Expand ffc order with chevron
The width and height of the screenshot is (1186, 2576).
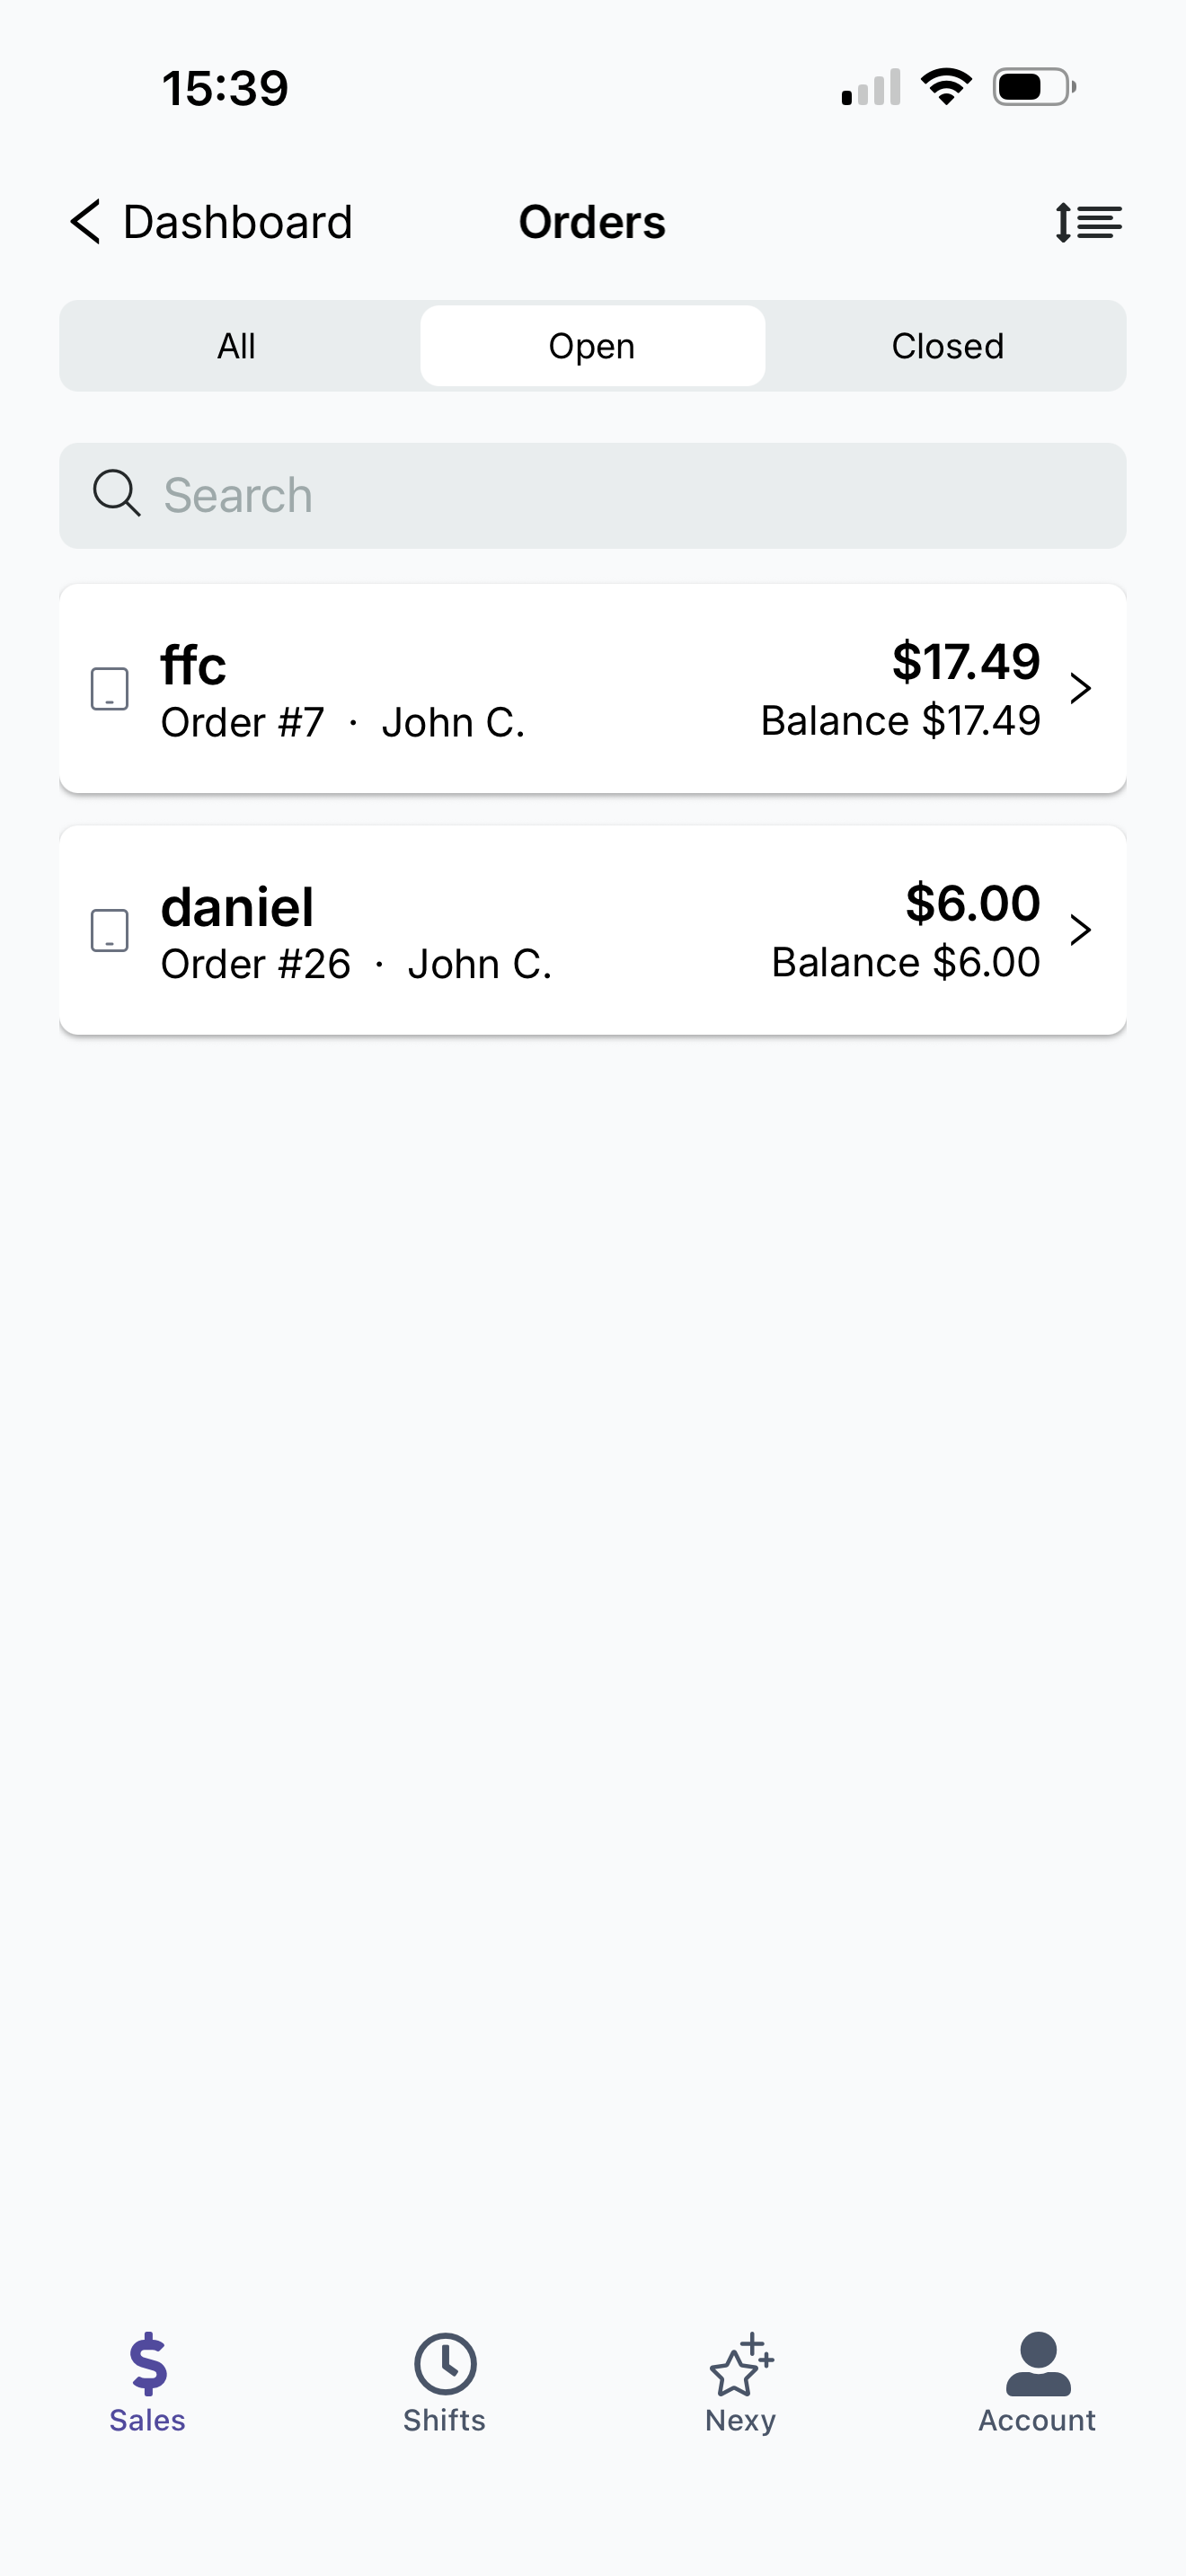(1079, 689)
